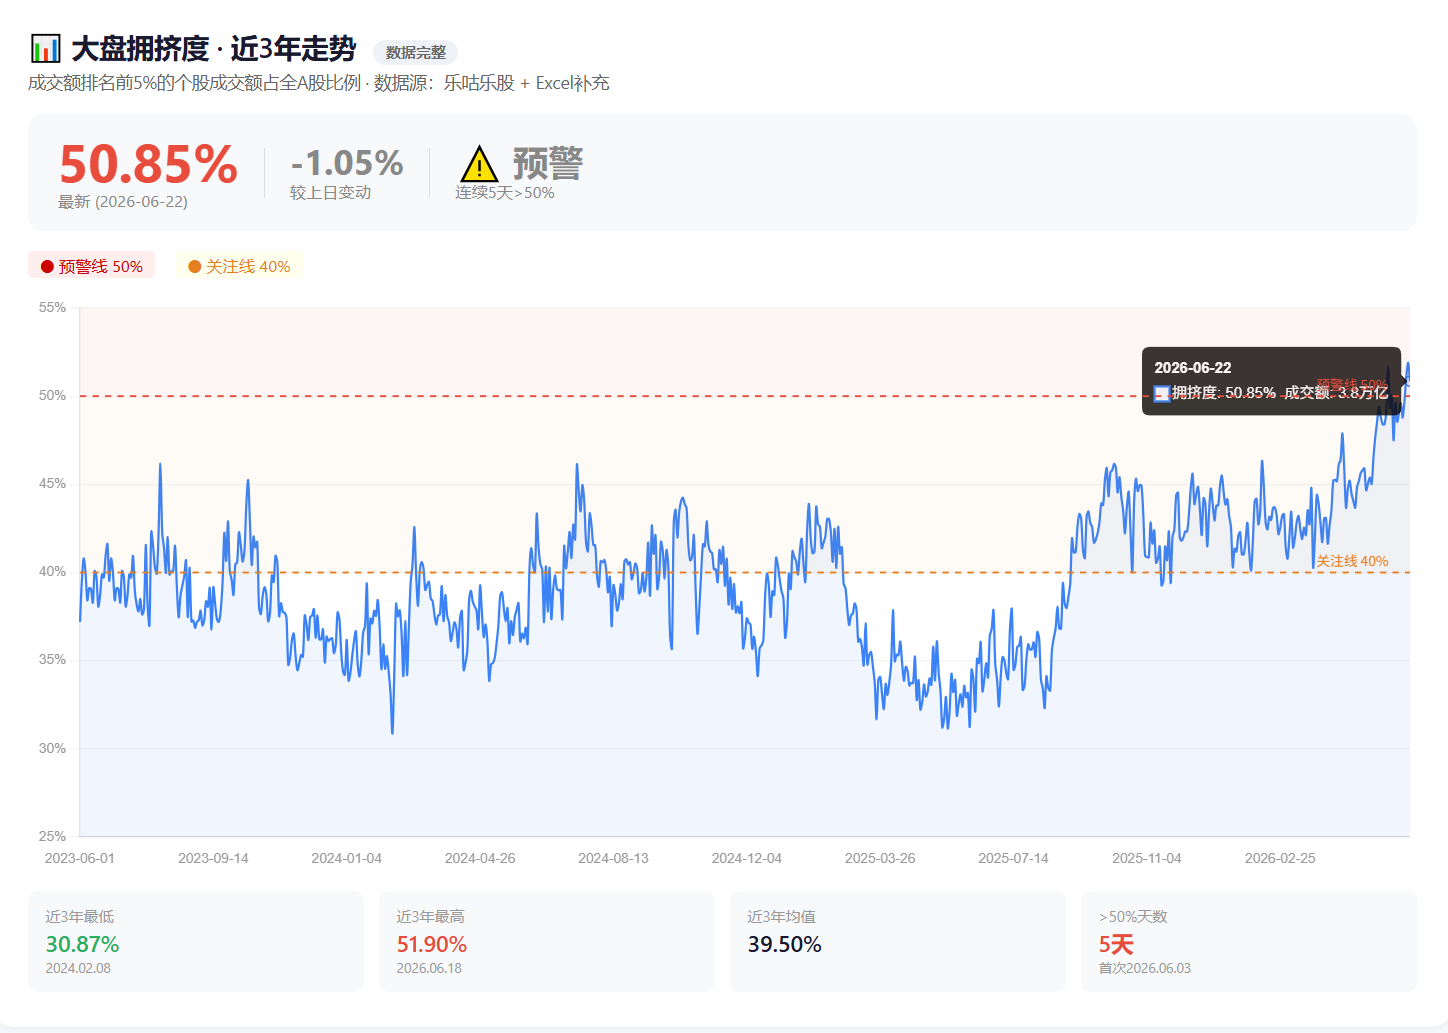Click the 25% y-axis label
The width and height of the screenshot is (1448, 1033).
(53, 836)
